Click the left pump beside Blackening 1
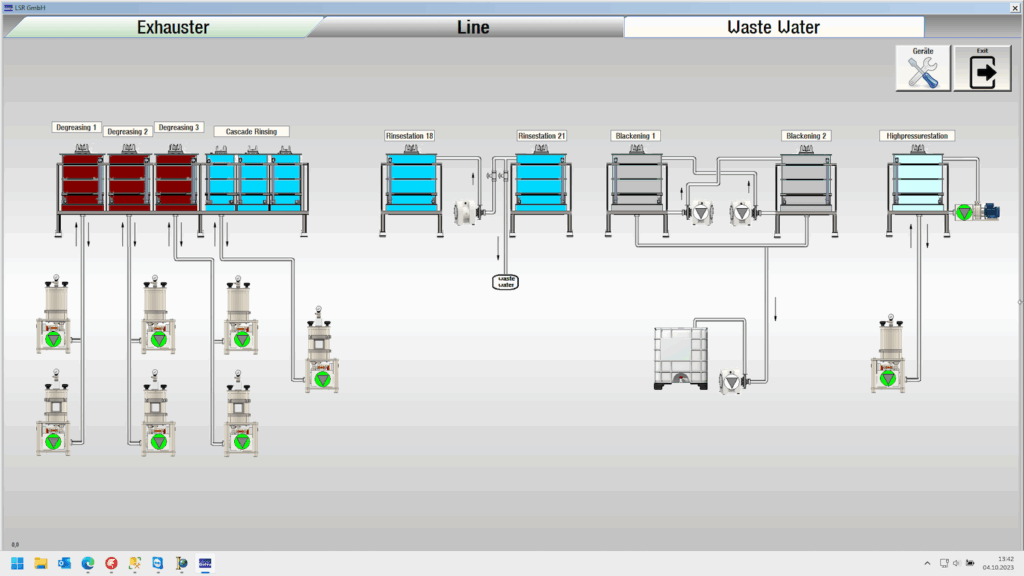Image resolution: width=1024 pixels, height=576 pixels. pos(698,213)
